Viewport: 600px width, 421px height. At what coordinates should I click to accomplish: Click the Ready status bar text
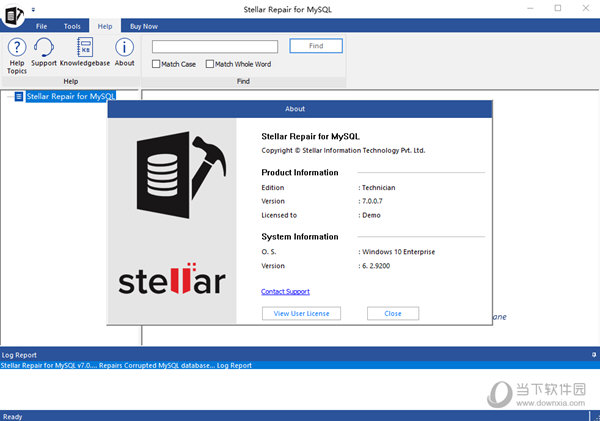click(x=13, y=416)
